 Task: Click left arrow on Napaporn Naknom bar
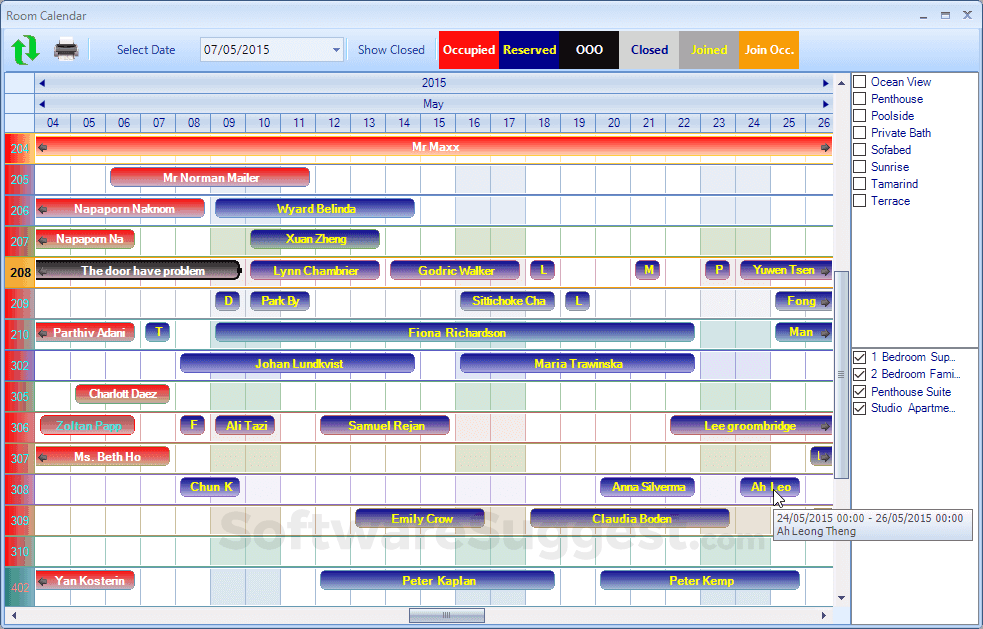[x=43, y=209]
